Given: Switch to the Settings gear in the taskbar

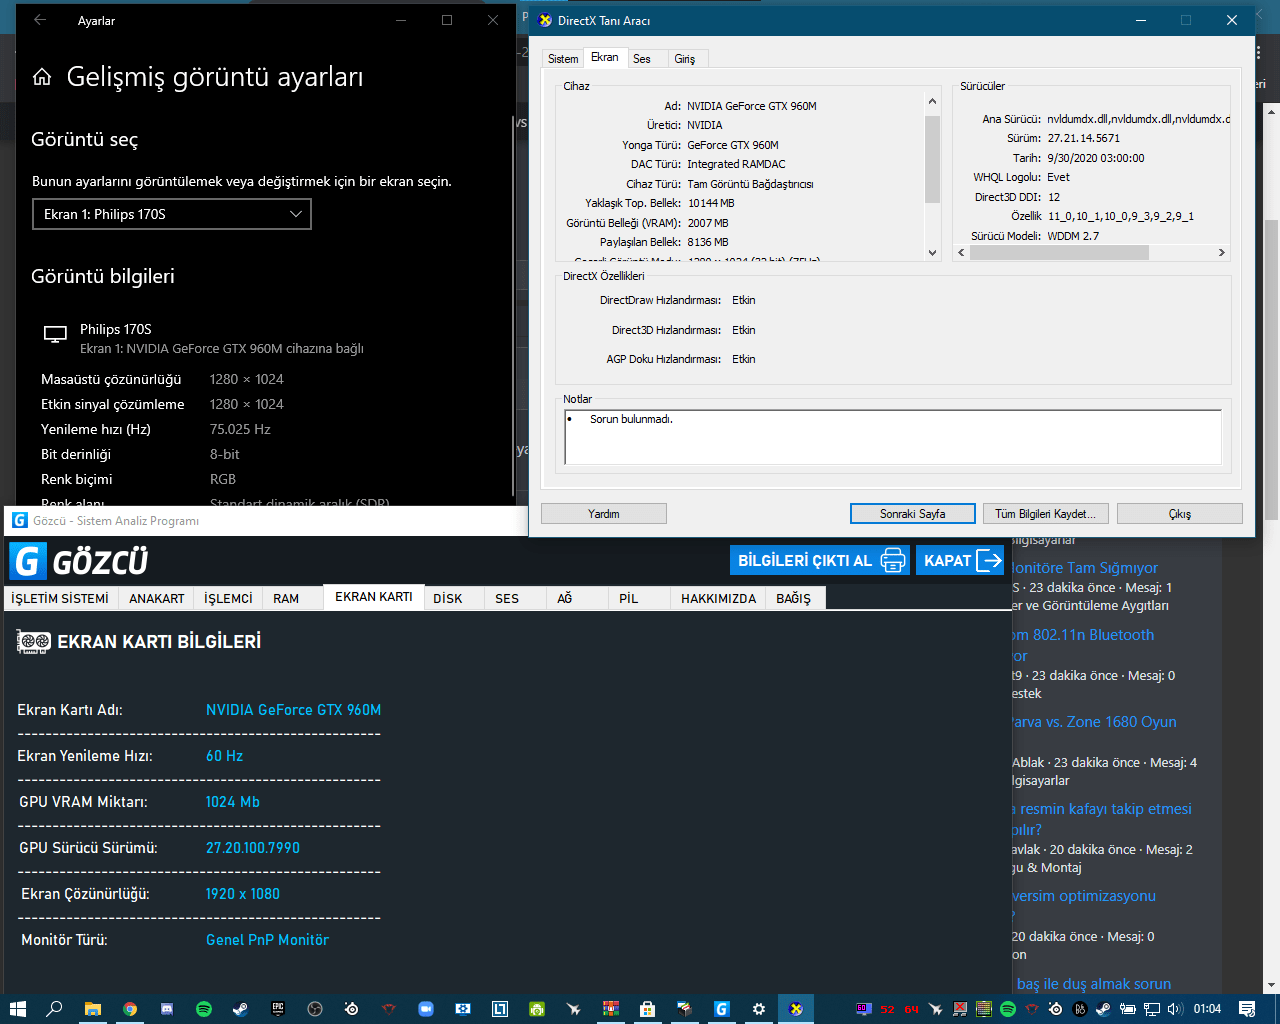Looking at the screenshot, I should pos(758,1009).
